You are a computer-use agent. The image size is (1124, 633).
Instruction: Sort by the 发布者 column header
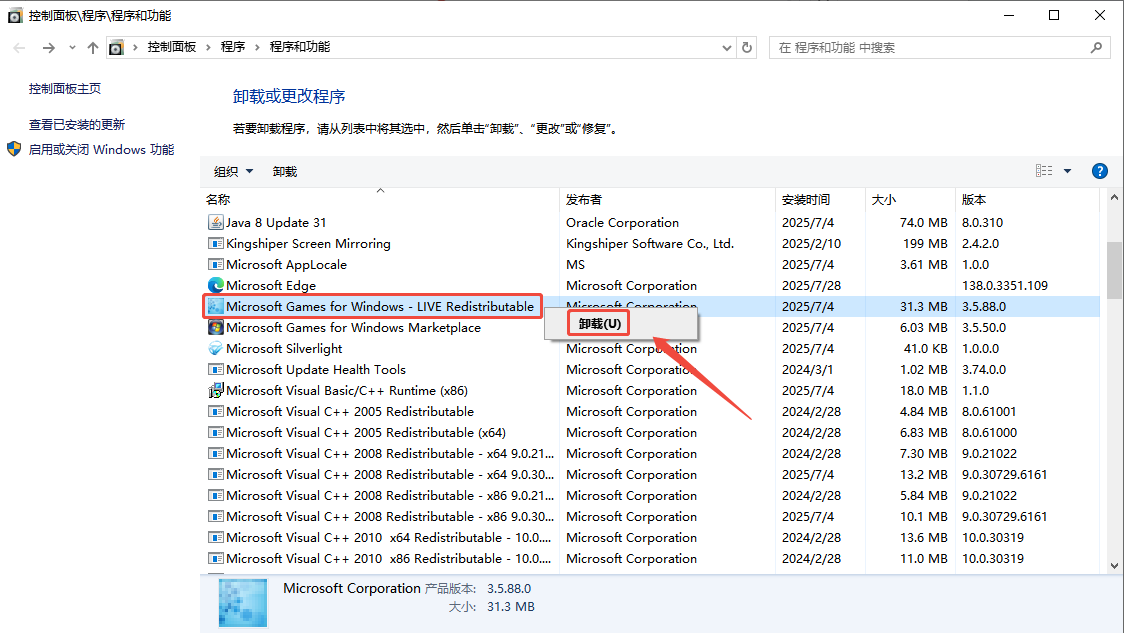pyautogui.click(x=667, y=200)
